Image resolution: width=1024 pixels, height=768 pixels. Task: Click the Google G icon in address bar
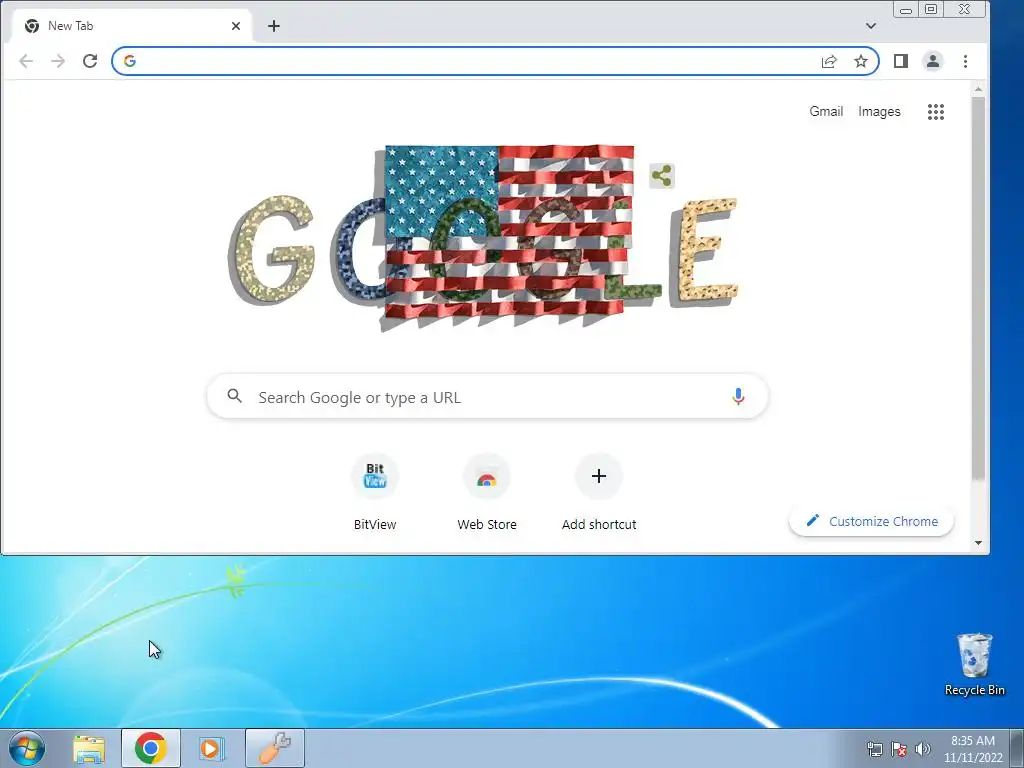[129, 61]
